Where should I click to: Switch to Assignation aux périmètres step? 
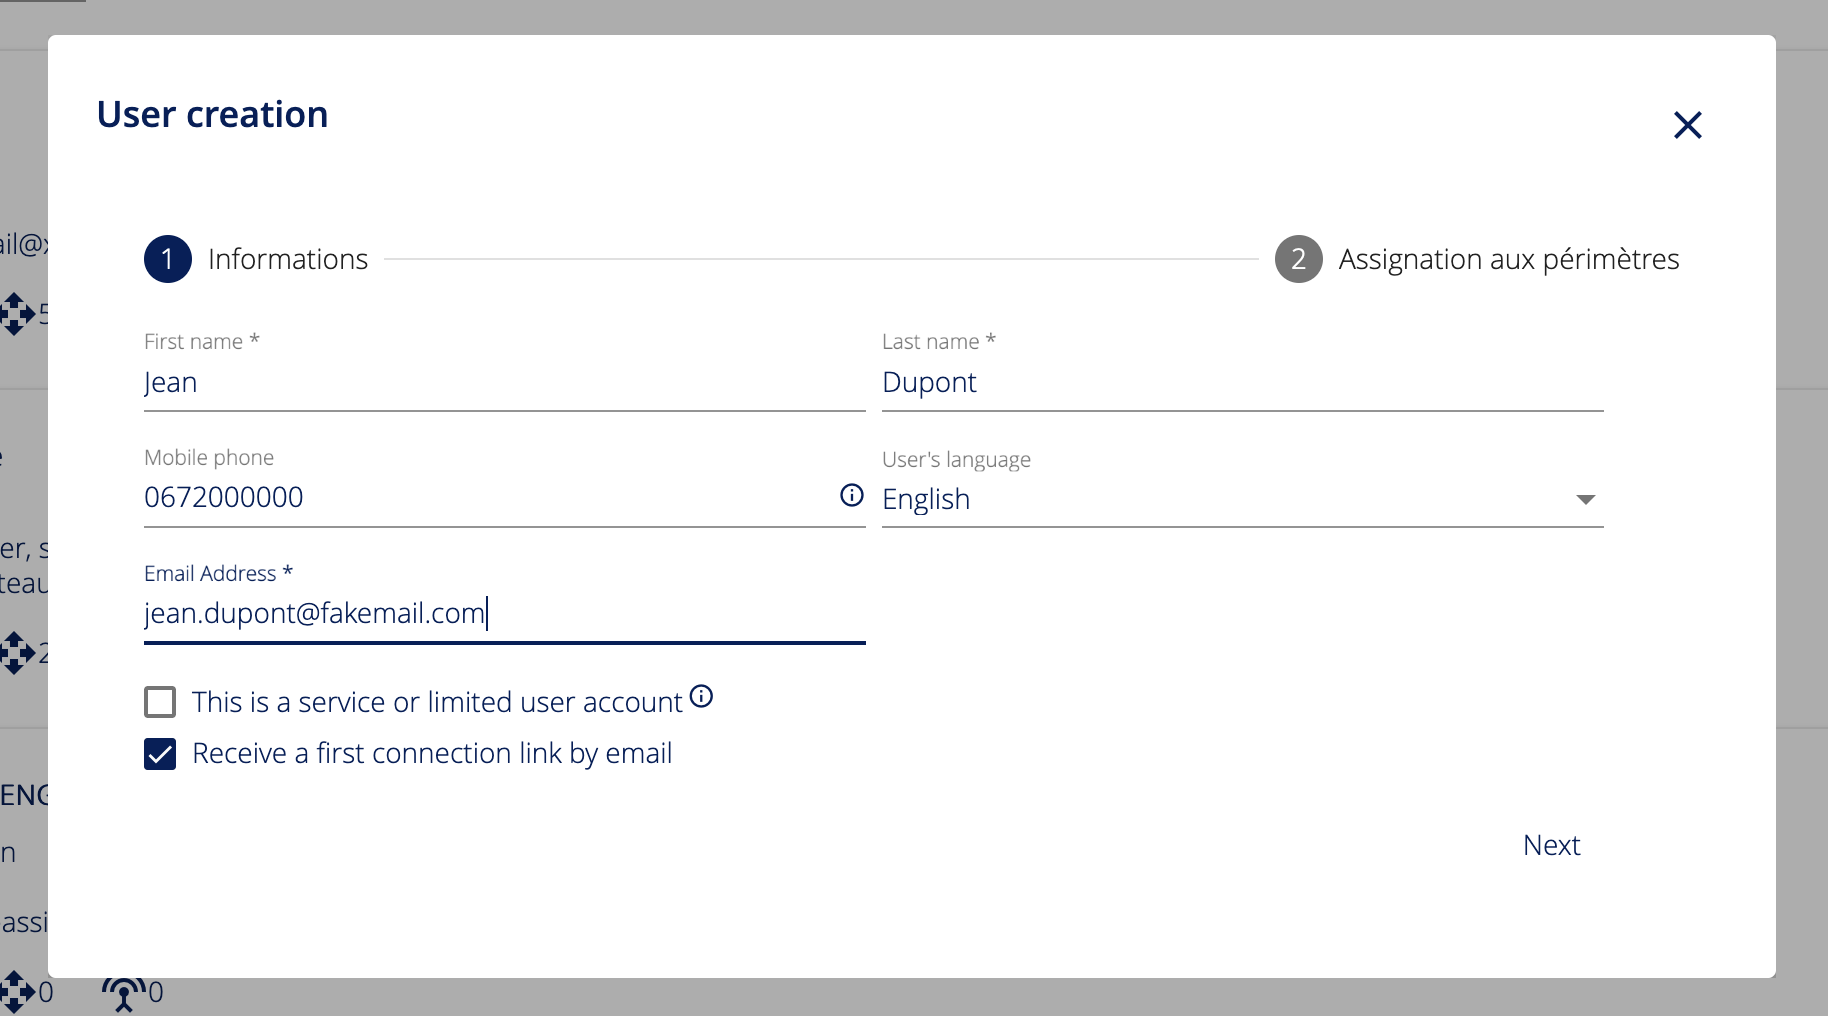coord(1508,259)
